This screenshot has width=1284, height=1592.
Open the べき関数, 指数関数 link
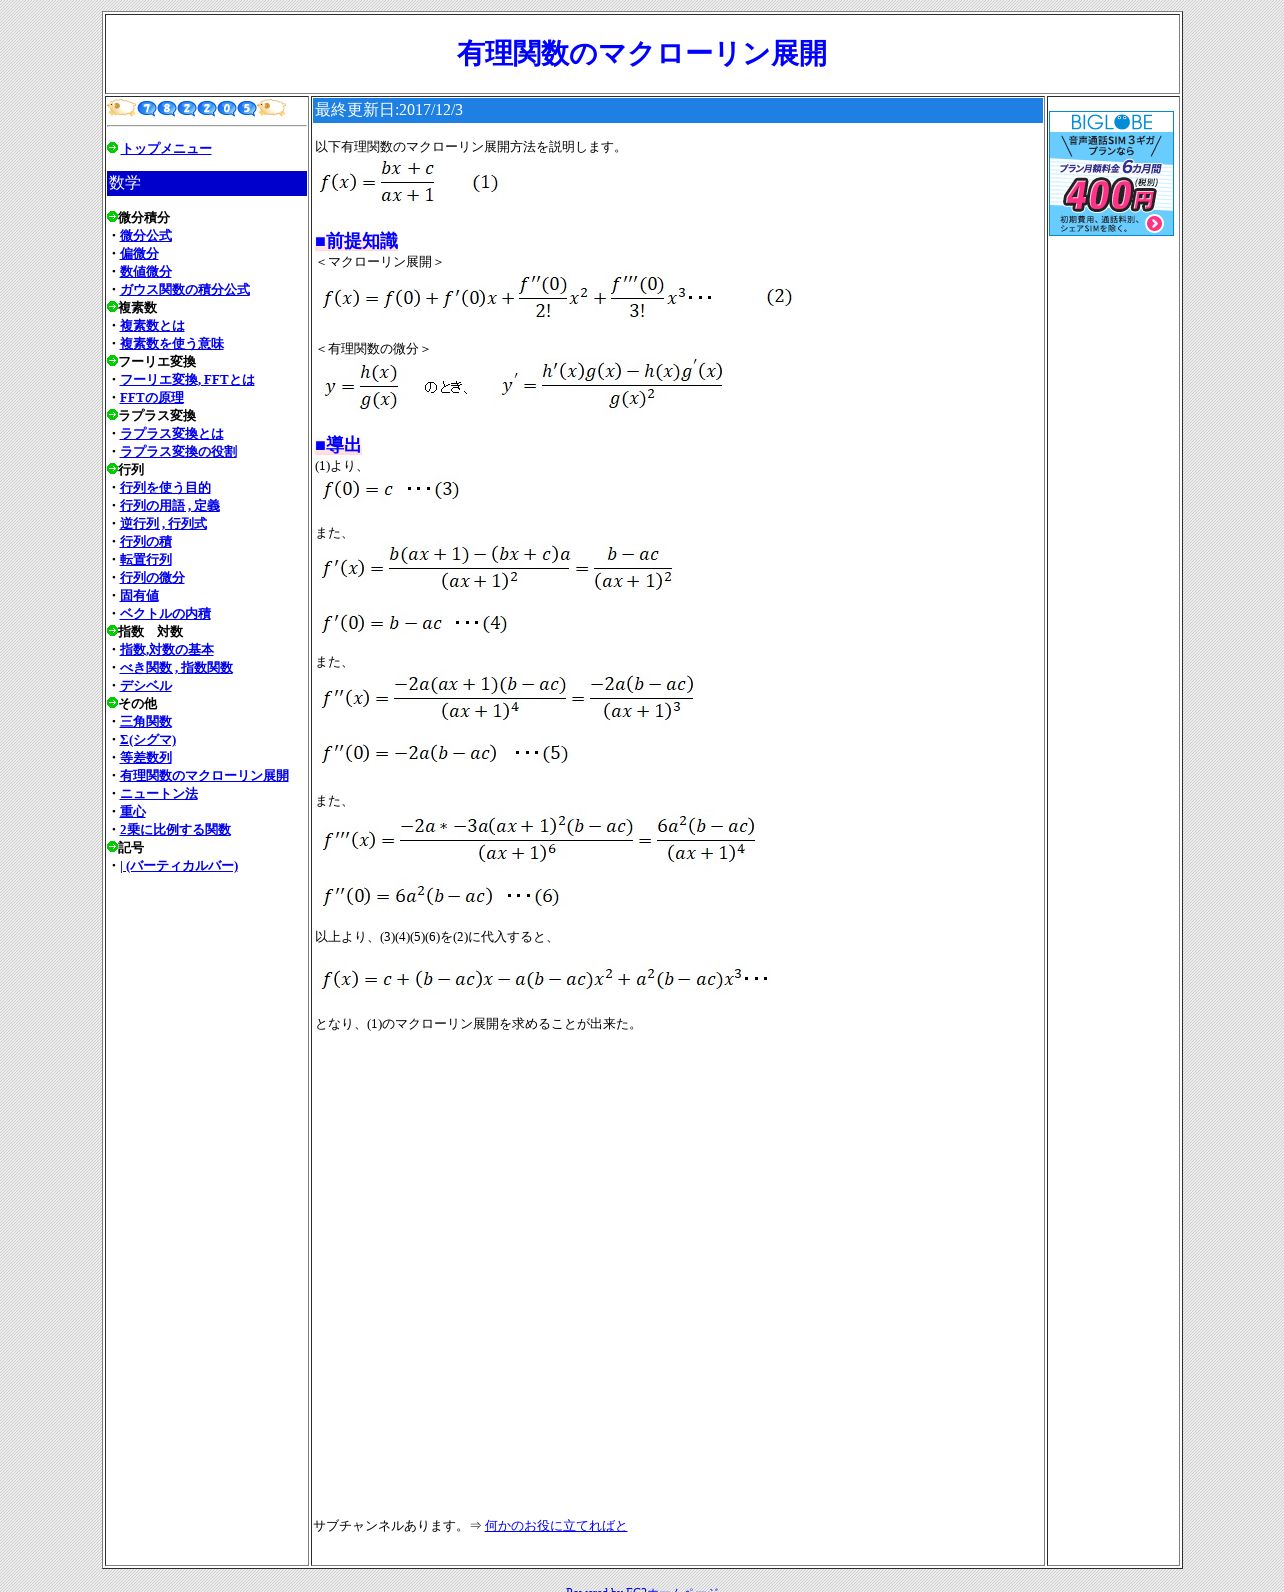coord(176,667)
